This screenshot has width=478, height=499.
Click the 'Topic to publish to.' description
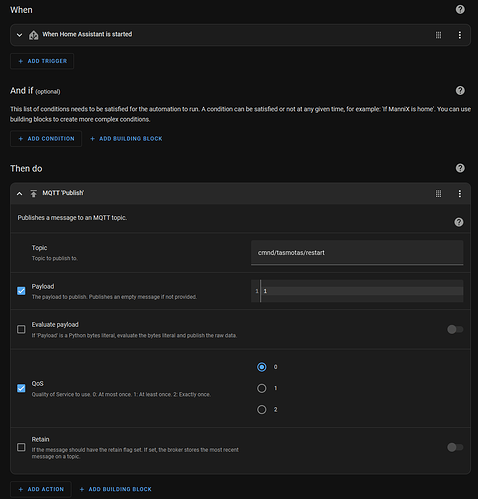[55, 258]
